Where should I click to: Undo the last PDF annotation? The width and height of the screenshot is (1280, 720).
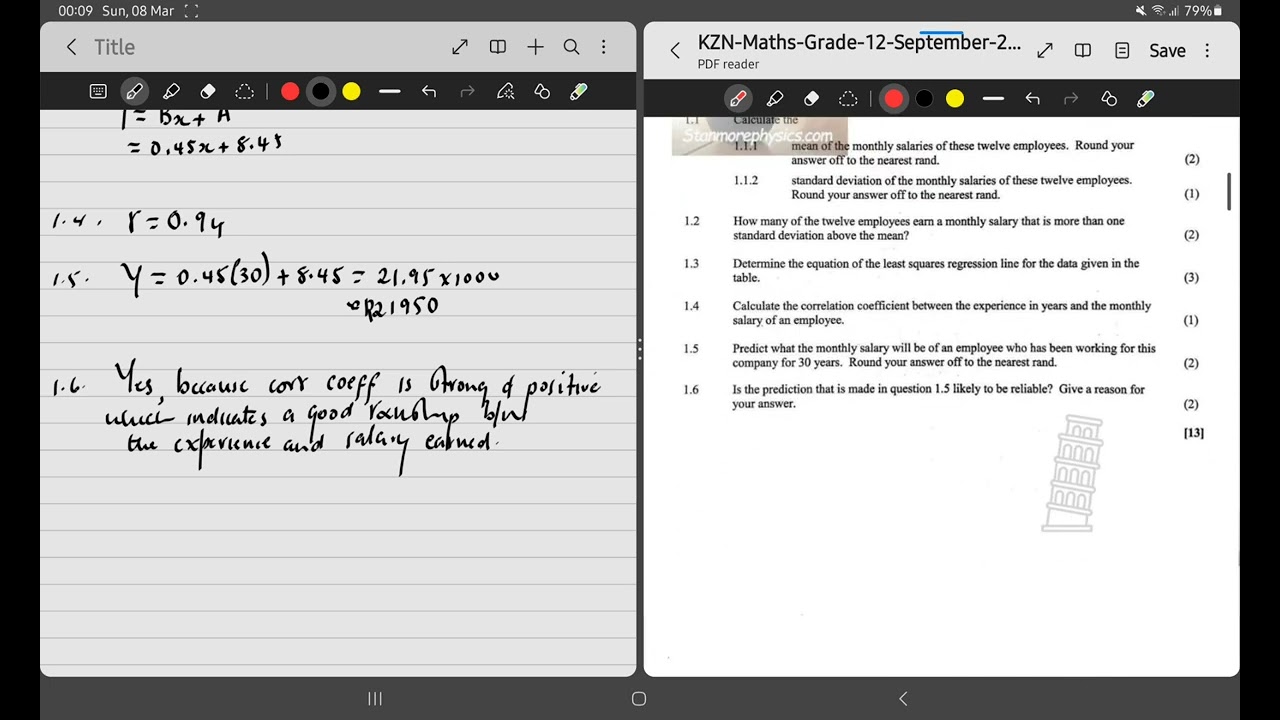[1033, 98]
